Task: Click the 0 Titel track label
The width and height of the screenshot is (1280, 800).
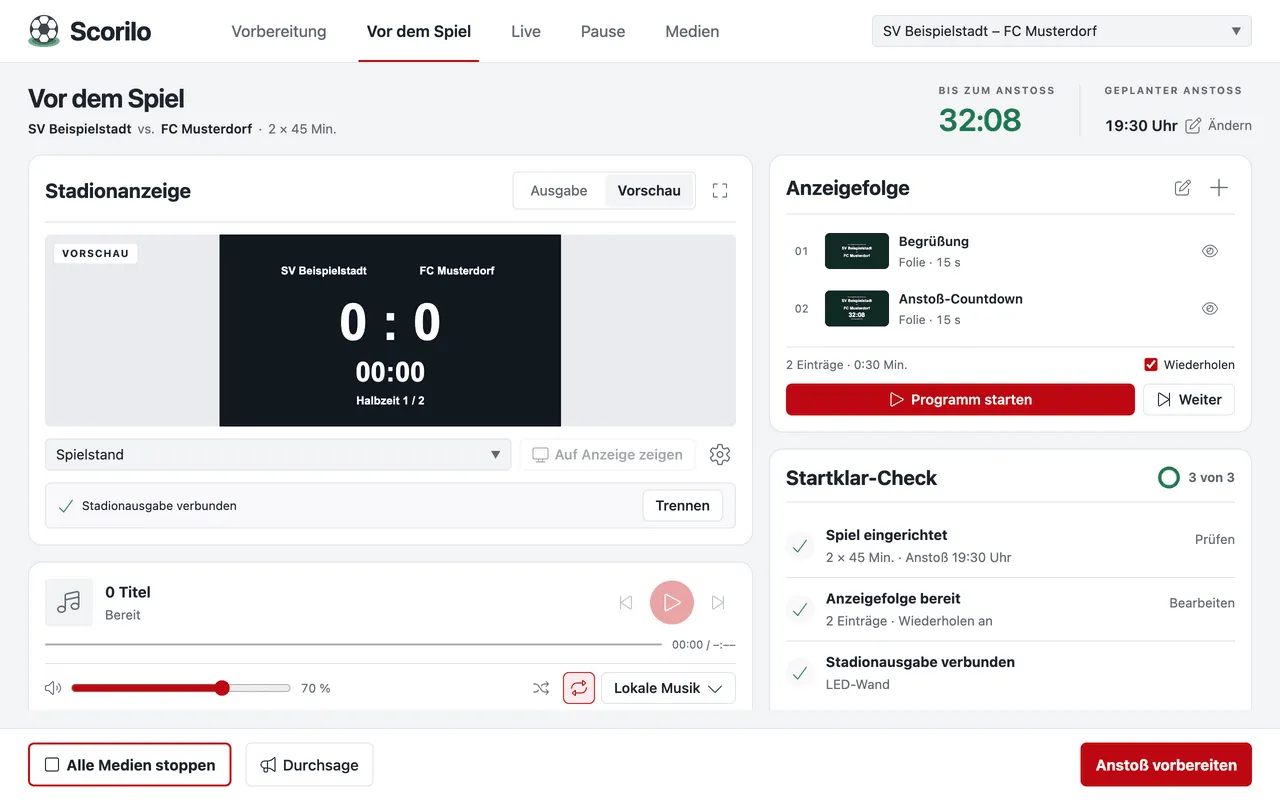Action: click(x=128, y=592)
